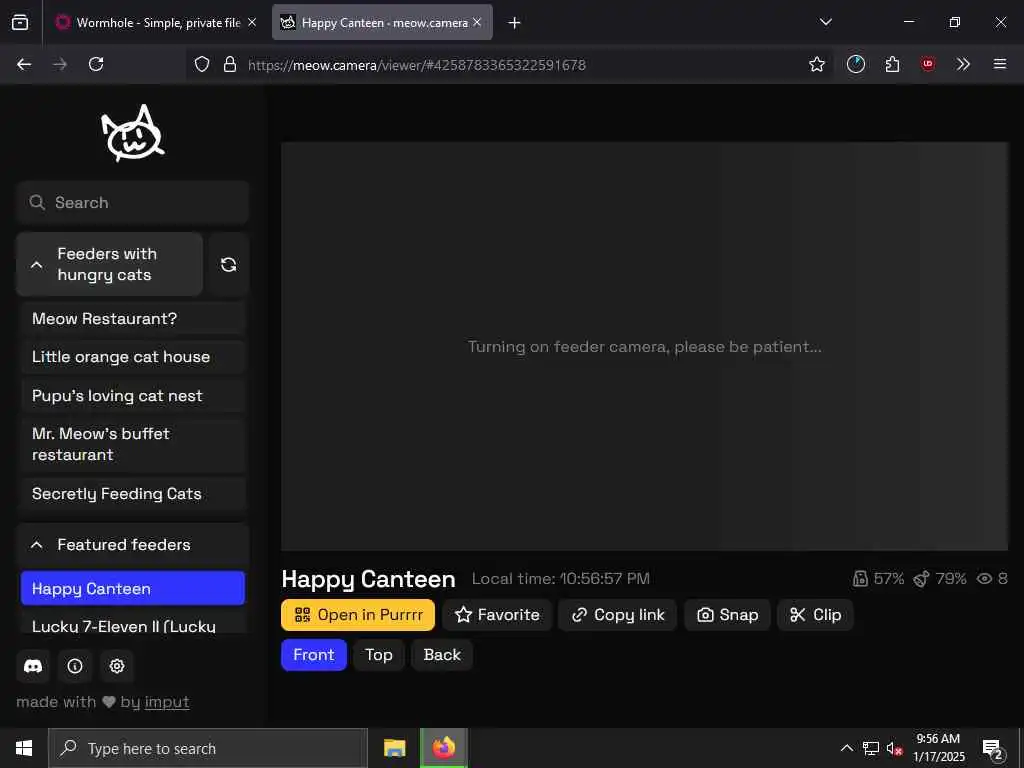Viewport: 1024px width, 768px height.
Task: Click the feeder Search field
Action: pos(133,202)
